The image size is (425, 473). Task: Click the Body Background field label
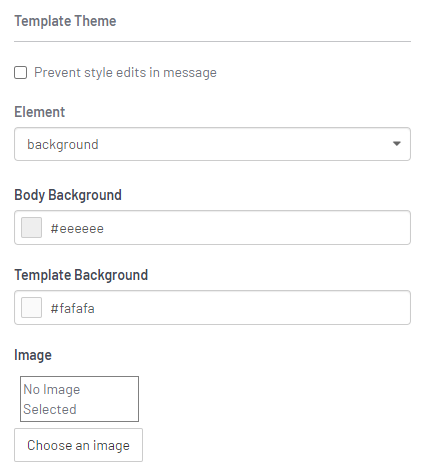pos(68,195)
